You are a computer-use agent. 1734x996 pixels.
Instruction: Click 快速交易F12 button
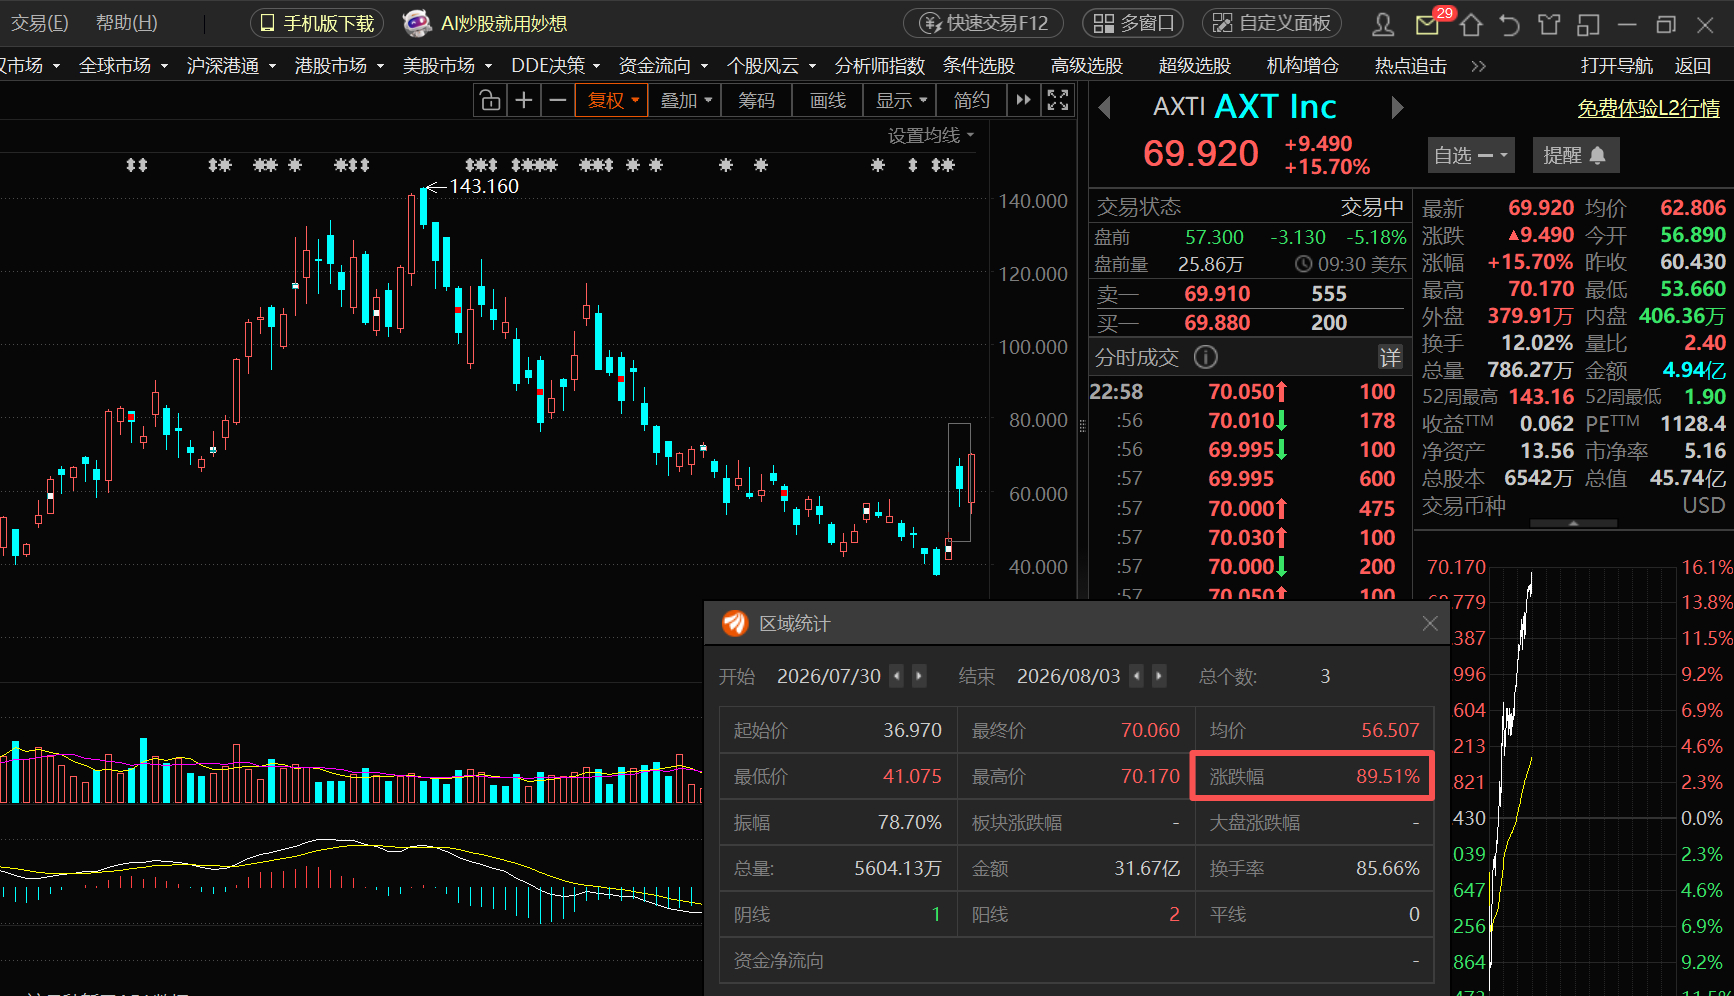click(984, 23)
